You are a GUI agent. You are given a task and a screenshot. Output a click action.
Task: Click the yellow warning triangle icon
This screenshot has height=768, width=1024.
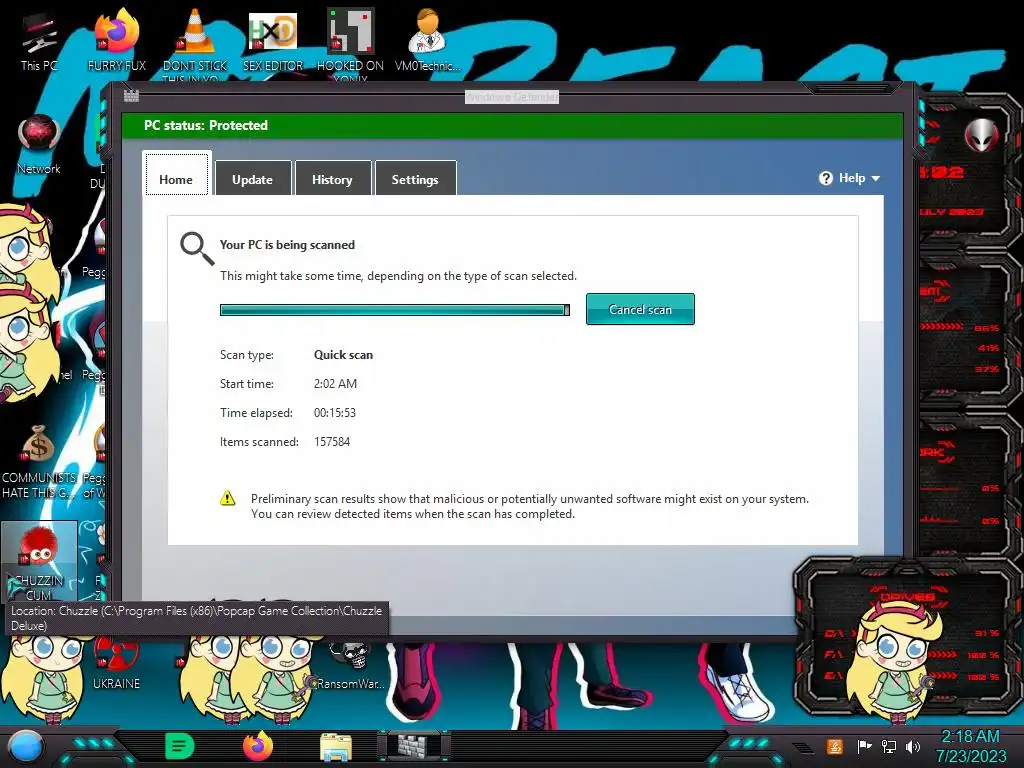[x=227, y=498]
